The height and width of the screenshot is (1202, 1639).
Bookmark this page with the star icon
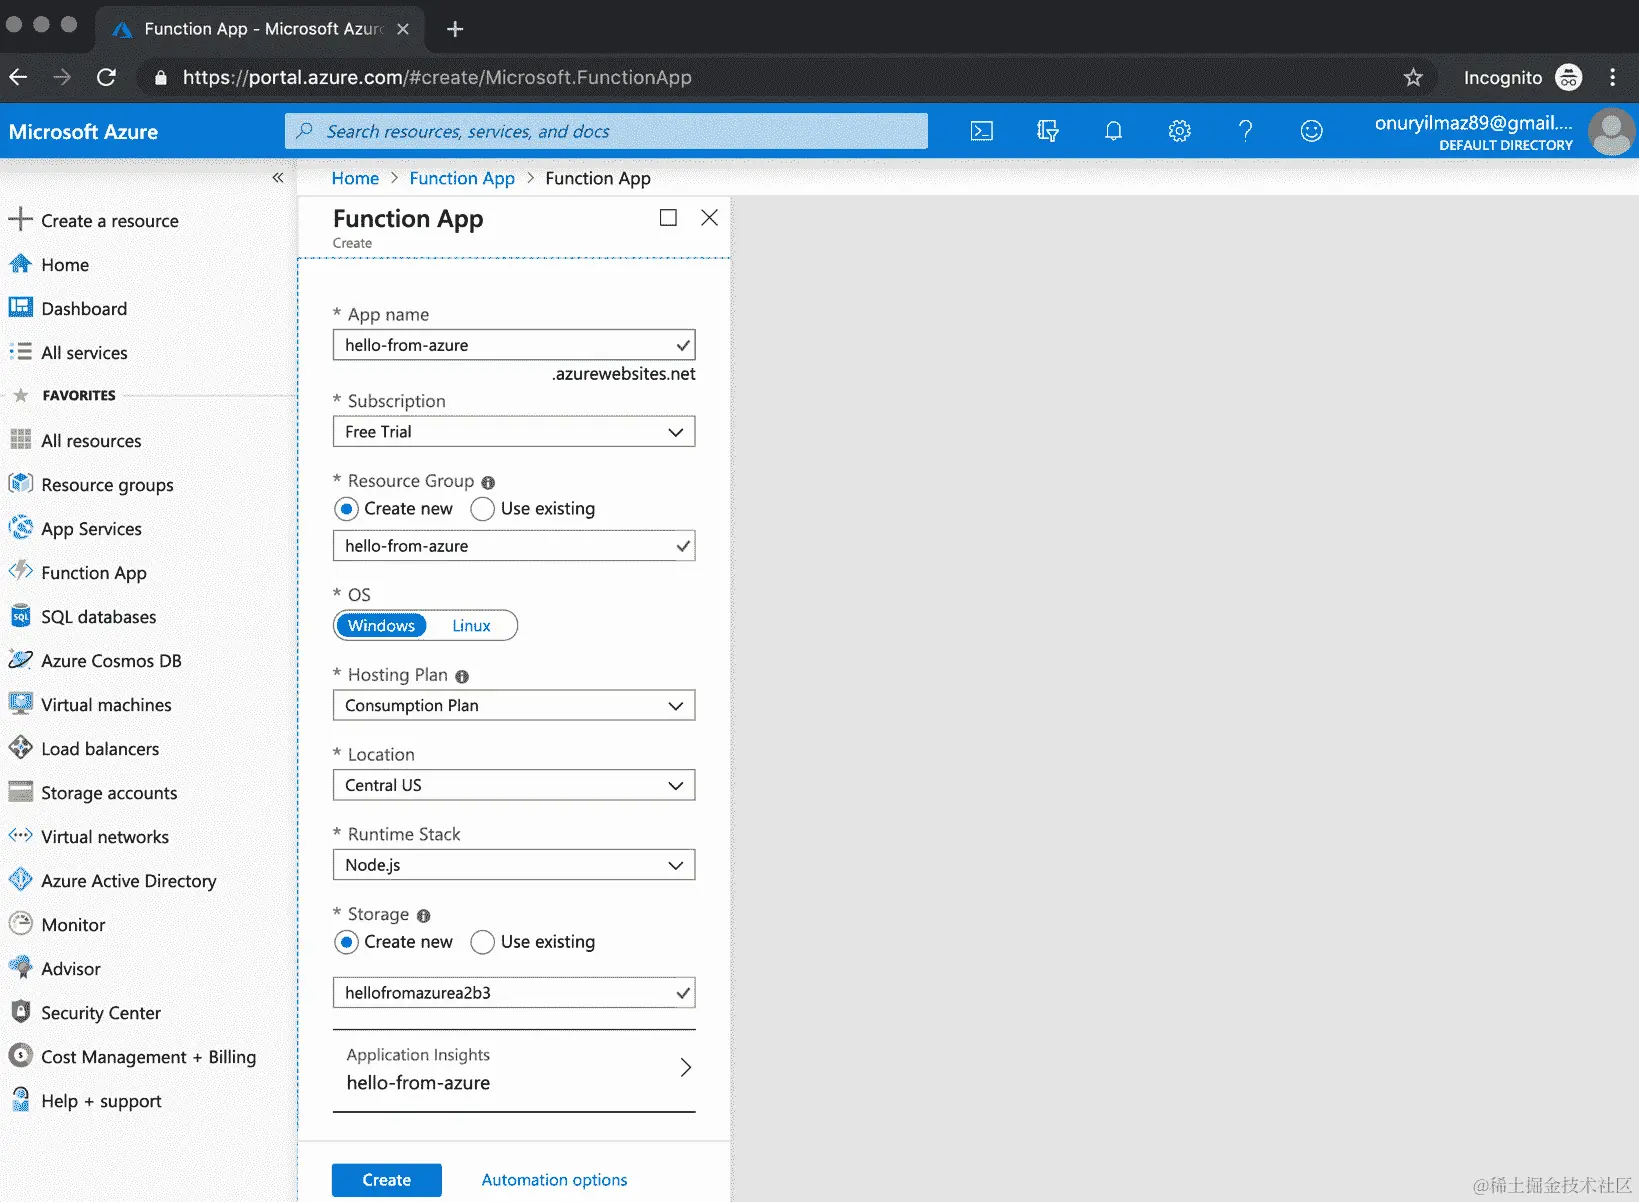click(1413, 78)
